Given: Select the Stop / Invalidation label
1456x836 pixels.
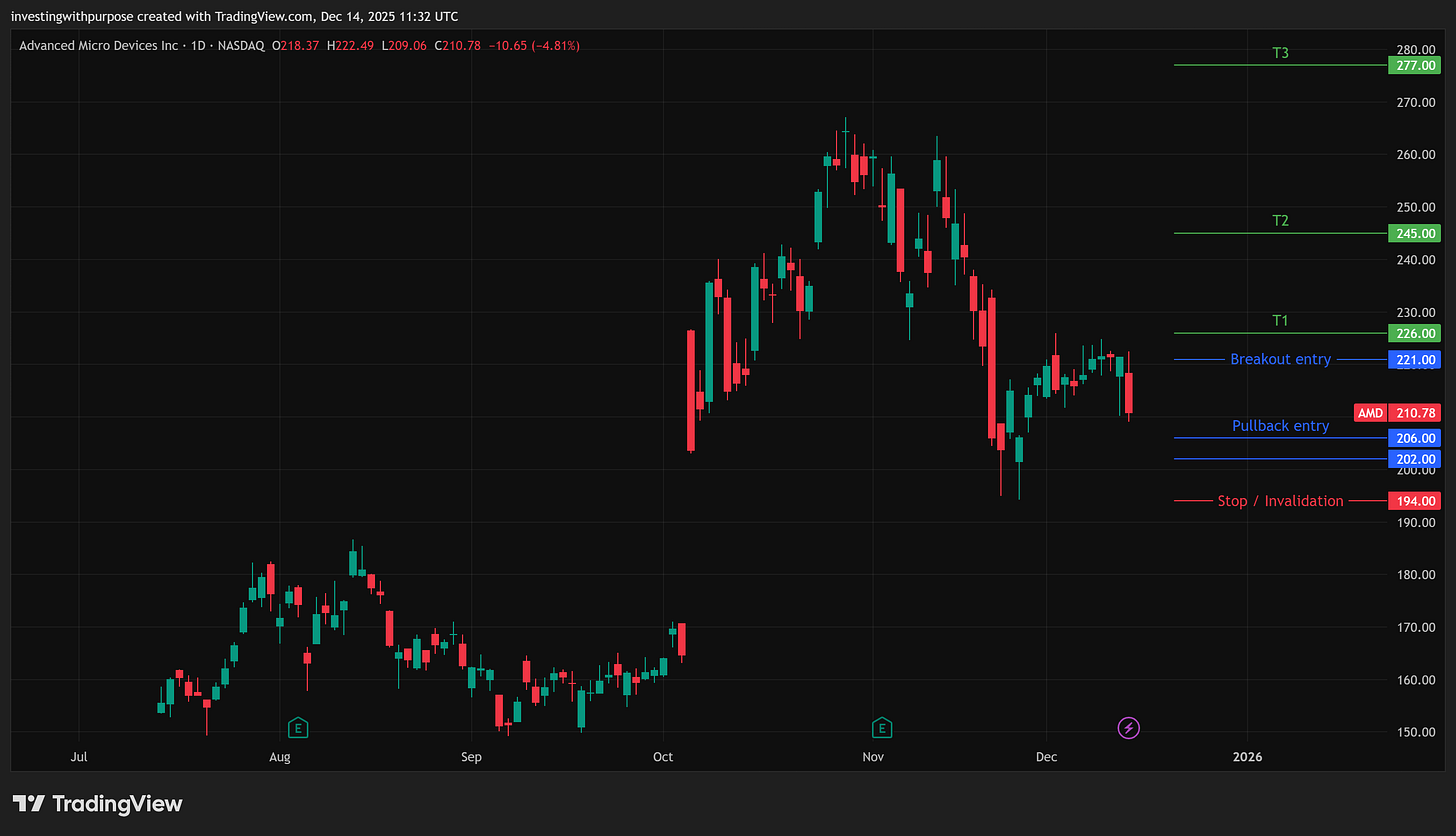Looking at the screenshot, I should coord(1280,501).
